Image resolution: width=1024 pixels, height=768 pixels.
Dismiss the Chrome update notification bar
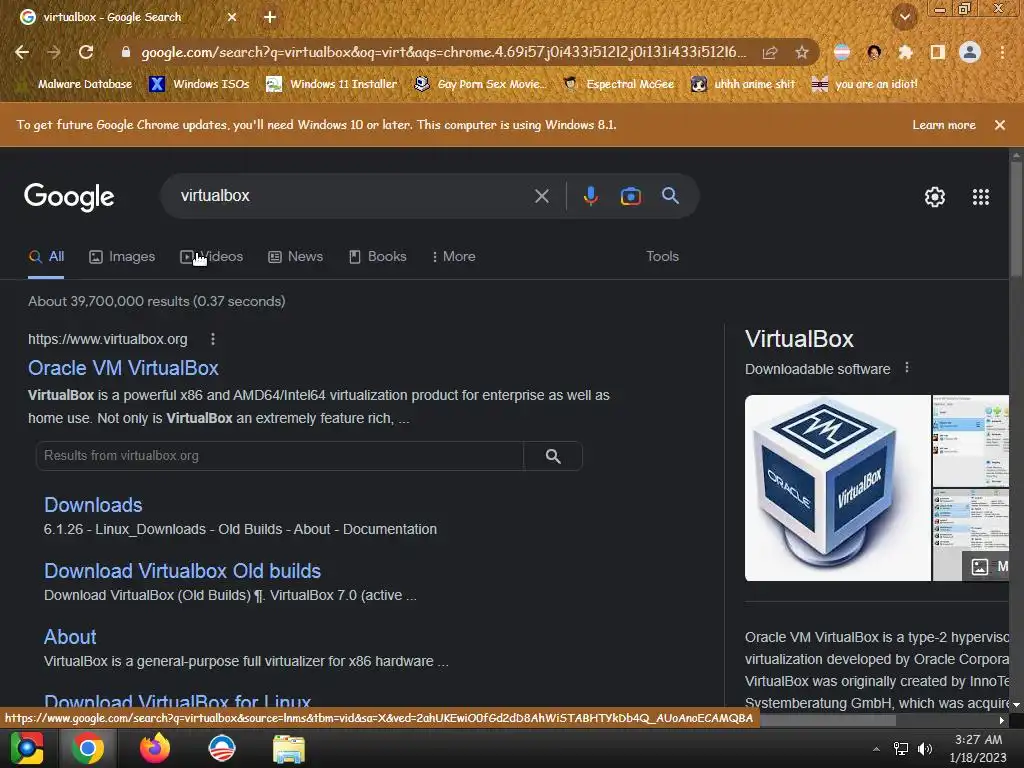tap(1000, 125)
